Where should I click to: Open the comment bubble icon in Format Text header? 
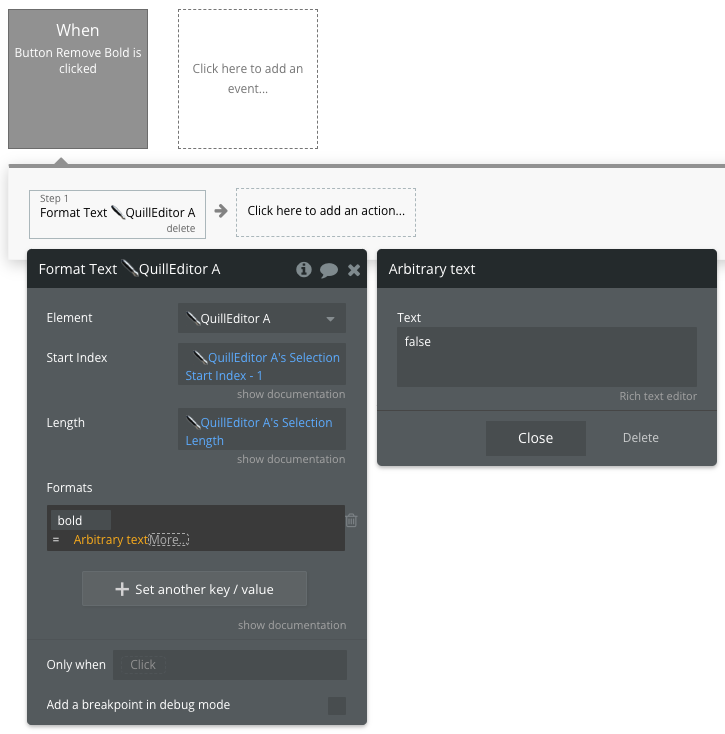point(329,270)
